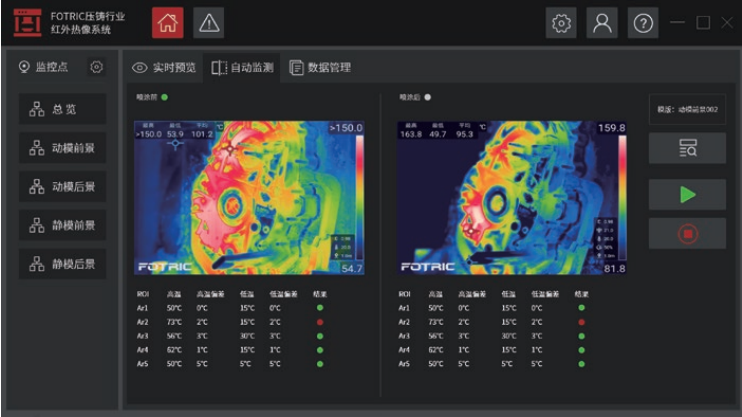Stop monitoring with red stop button

[x=687, y=233]
